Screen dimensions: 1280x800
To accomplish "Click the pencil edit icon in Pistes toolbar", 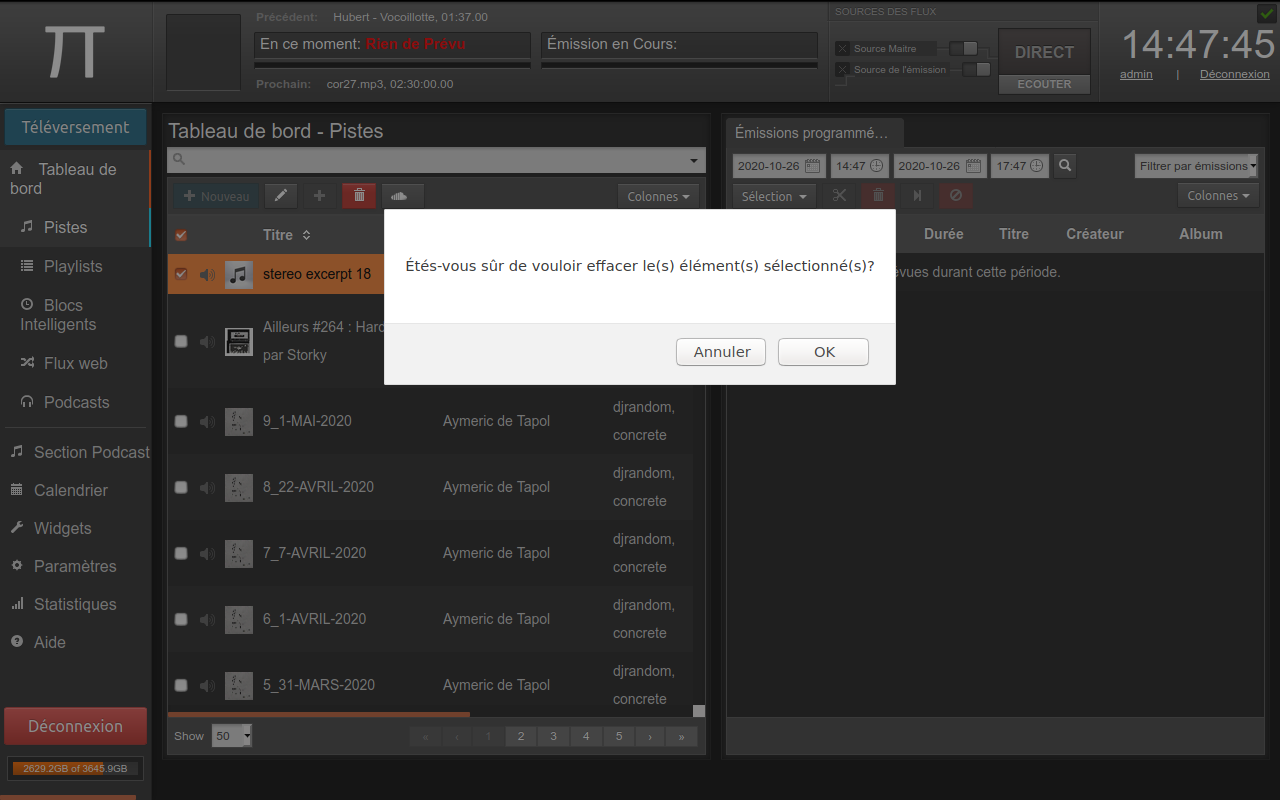I will (281, 196).
